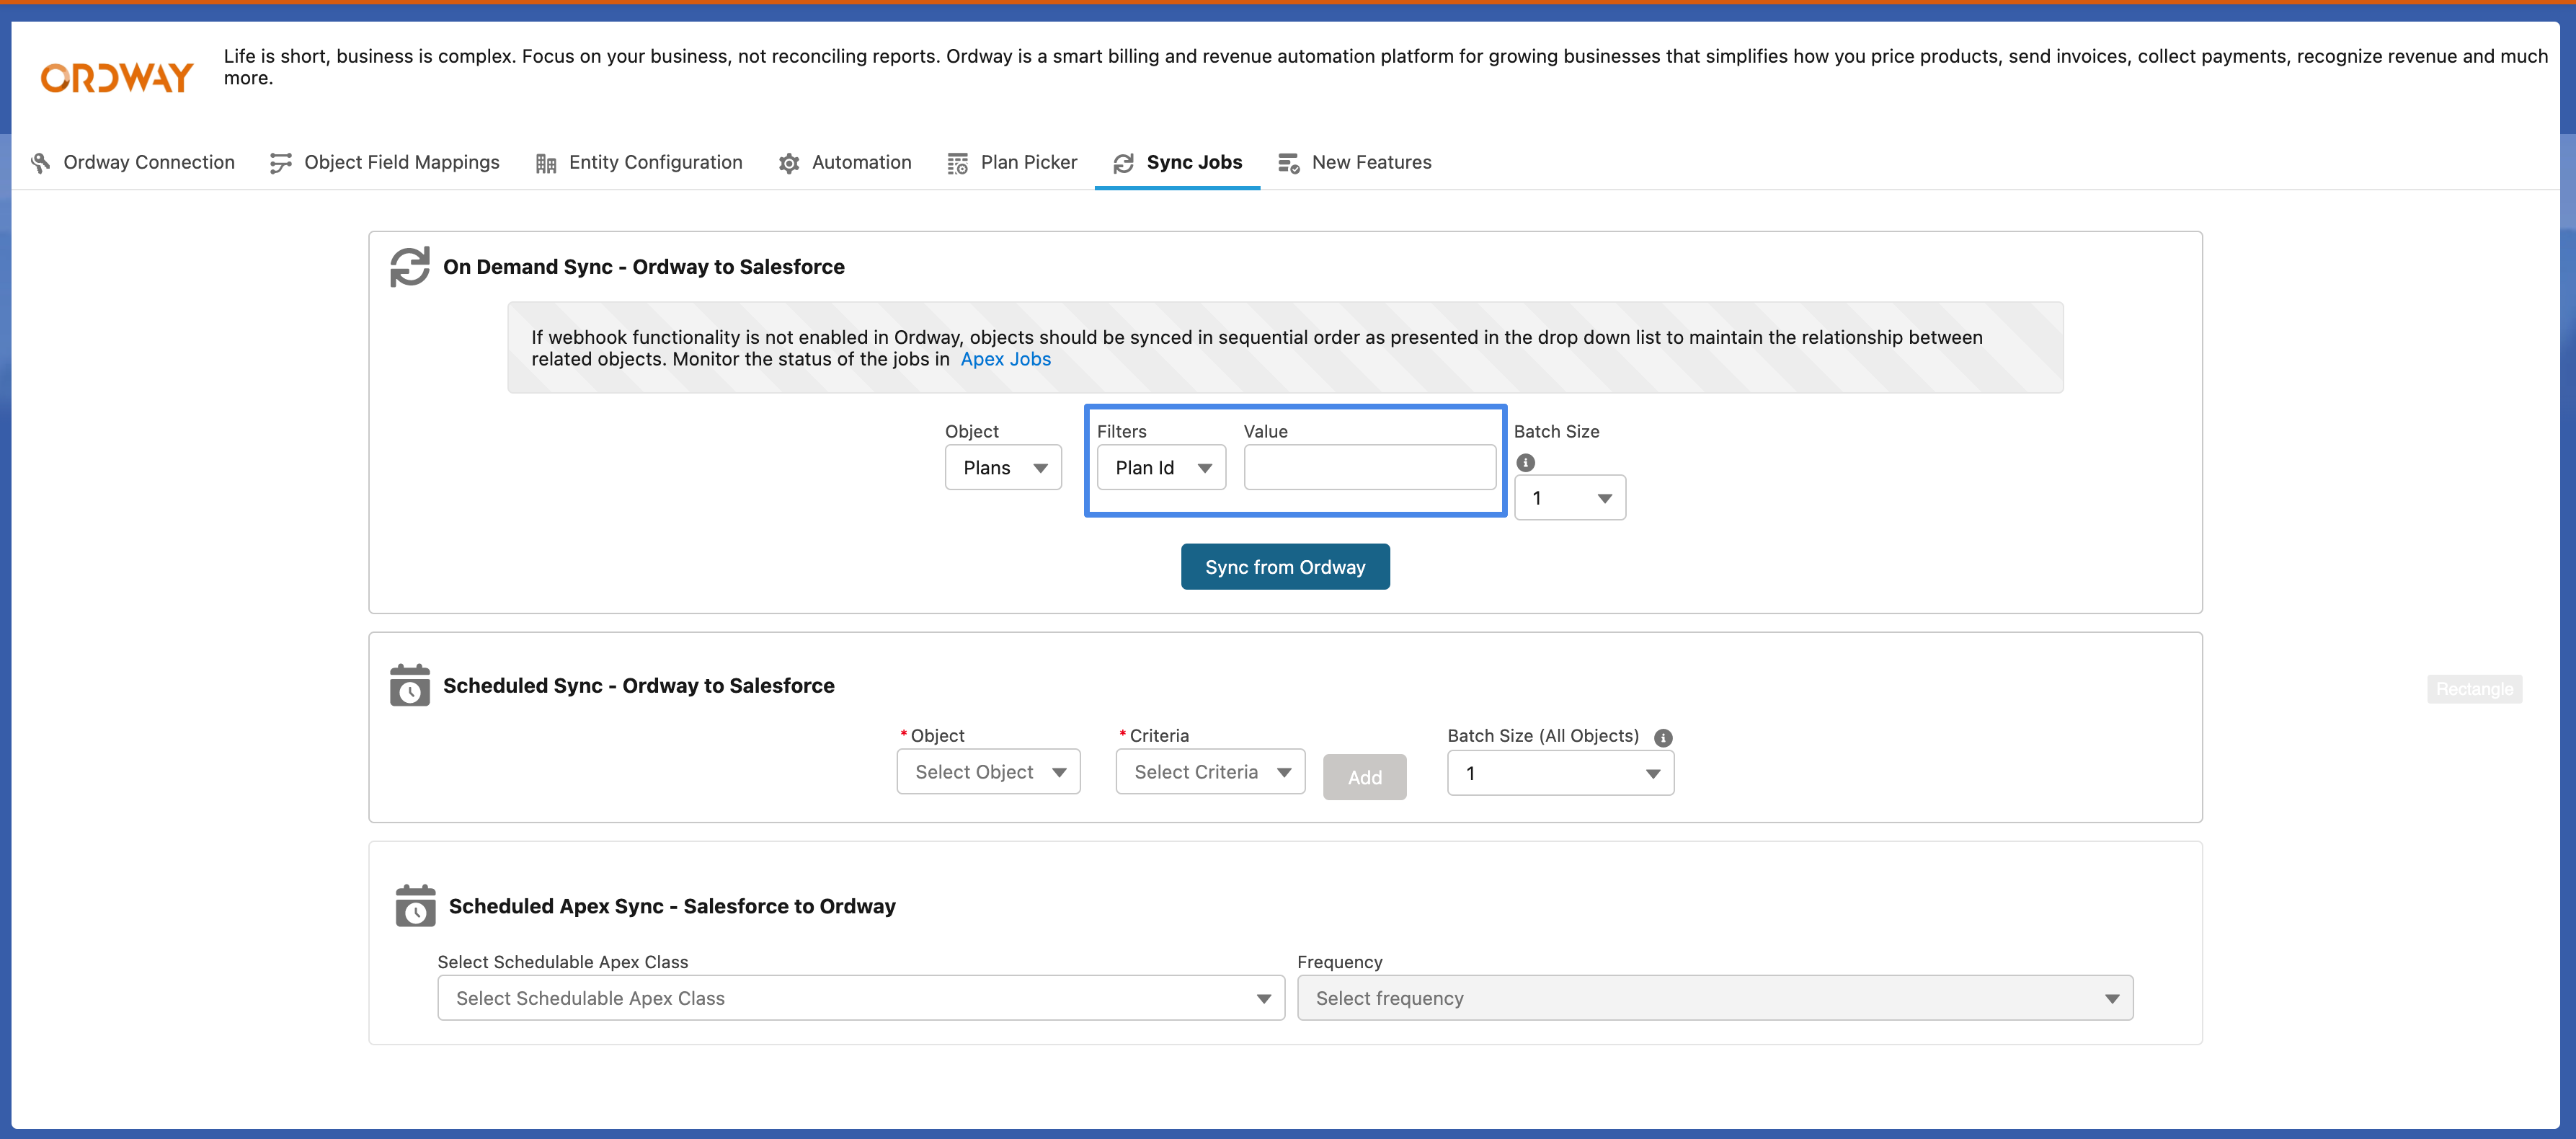Screen dimensions: 2576x1139
Task: Open the New Features tab
Action: tap(1355, 162)
